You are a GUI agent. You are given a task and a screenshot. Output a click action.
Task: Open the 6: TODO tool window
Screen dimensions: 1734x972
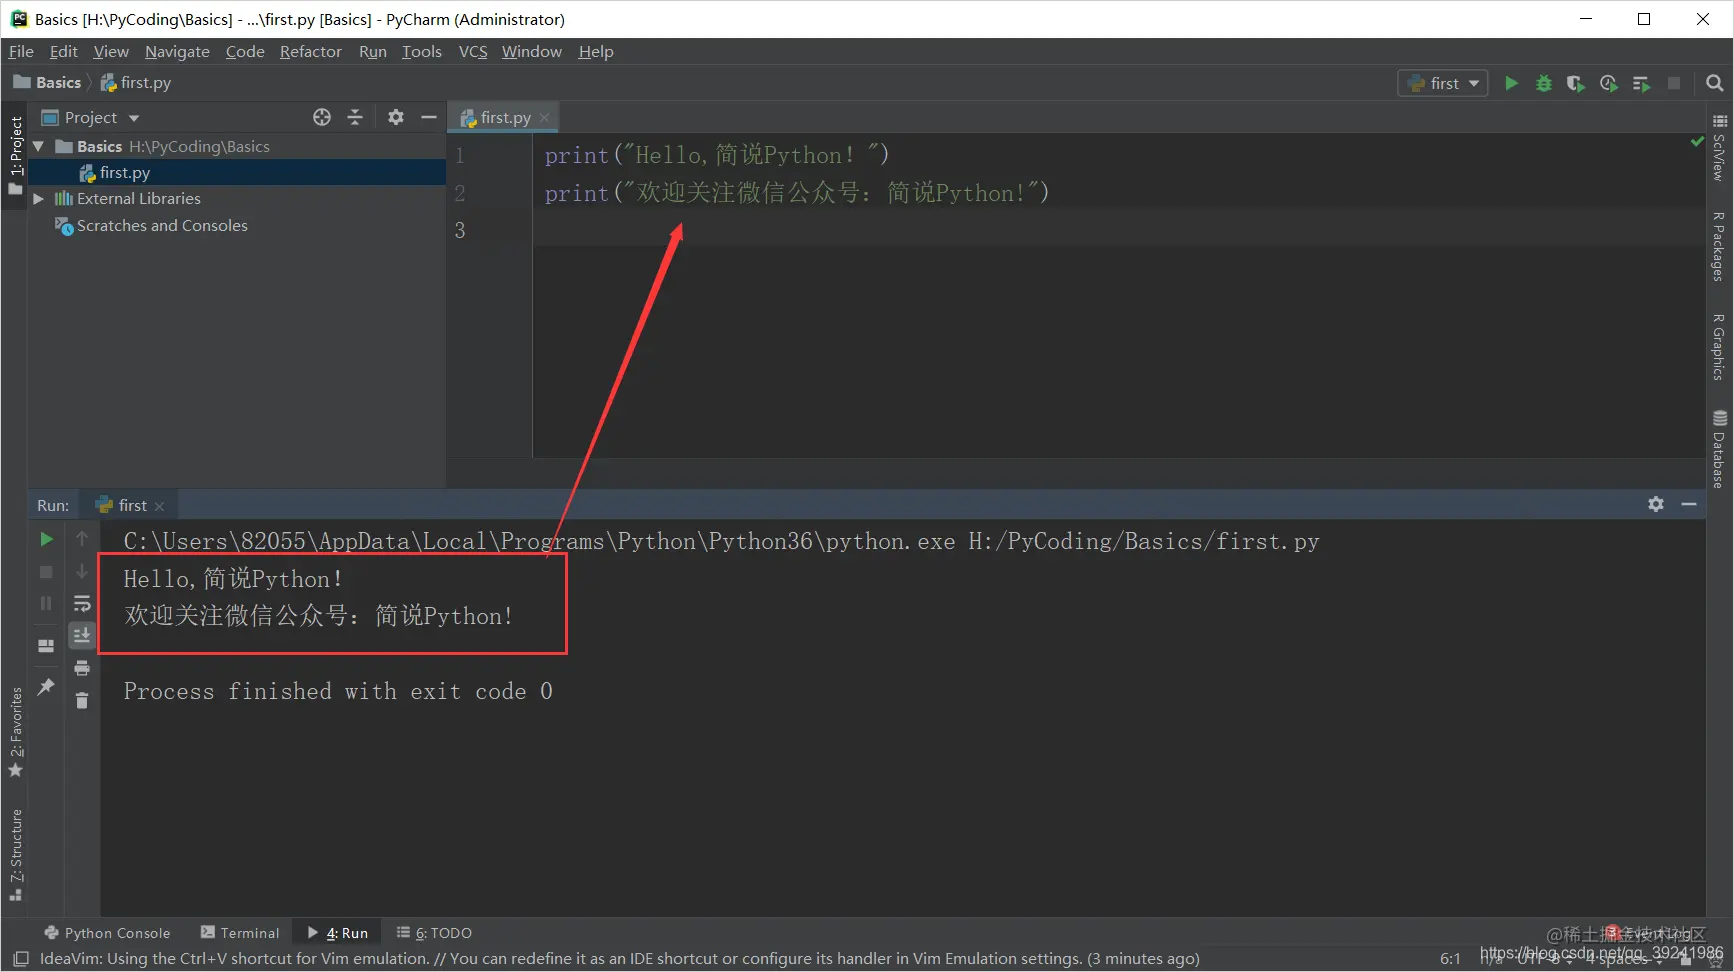[434, 933]
